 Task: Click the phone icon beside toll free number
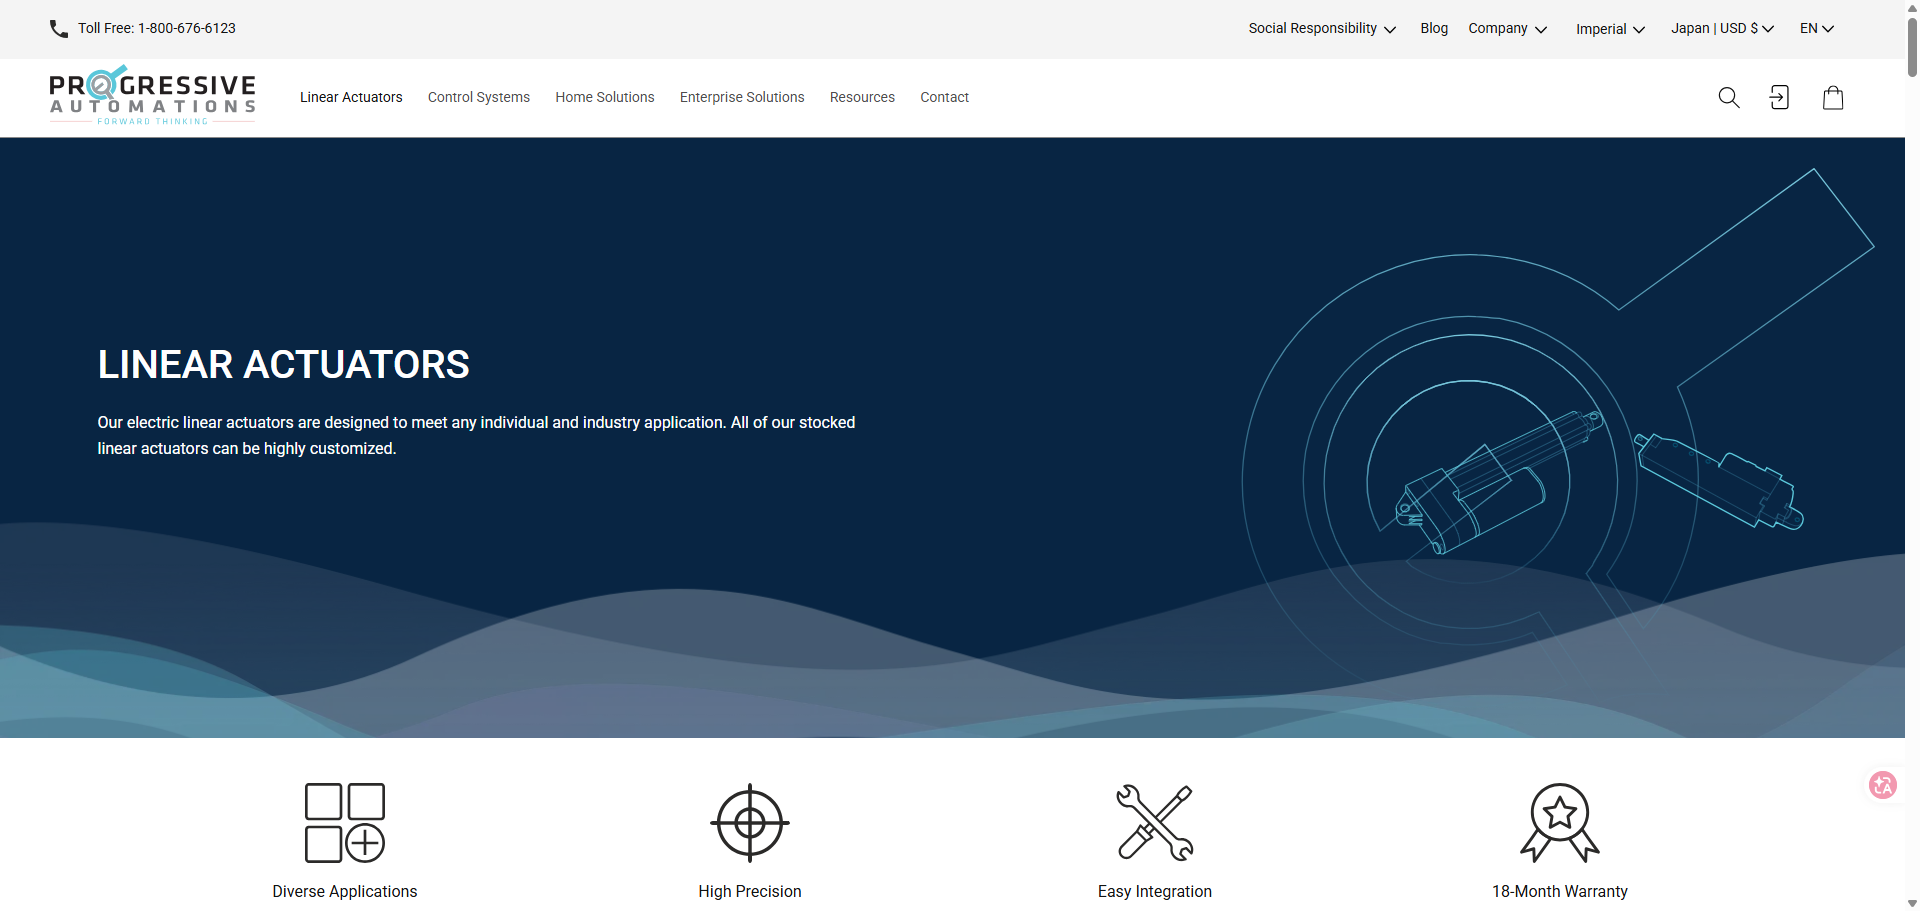[x=59, y=29]
